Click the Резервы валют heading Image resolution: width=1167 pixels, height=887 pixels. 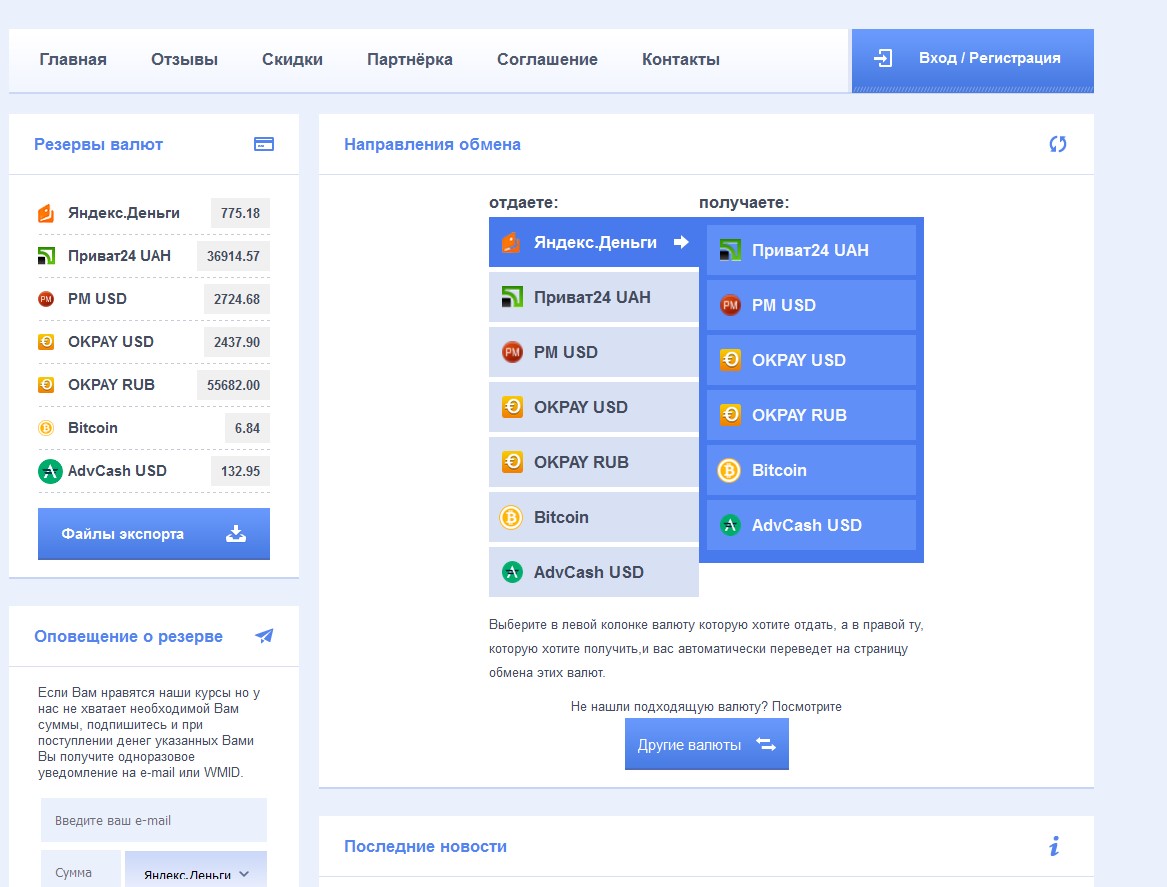coord(98,144)
